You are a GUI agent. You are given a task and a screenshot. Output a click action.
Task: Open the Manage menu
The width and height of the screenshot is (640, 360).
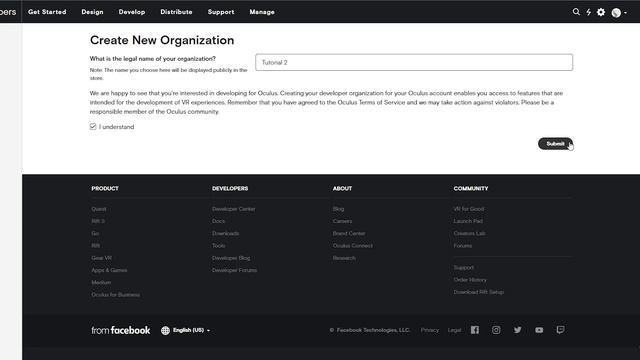[x=262, y=12]
